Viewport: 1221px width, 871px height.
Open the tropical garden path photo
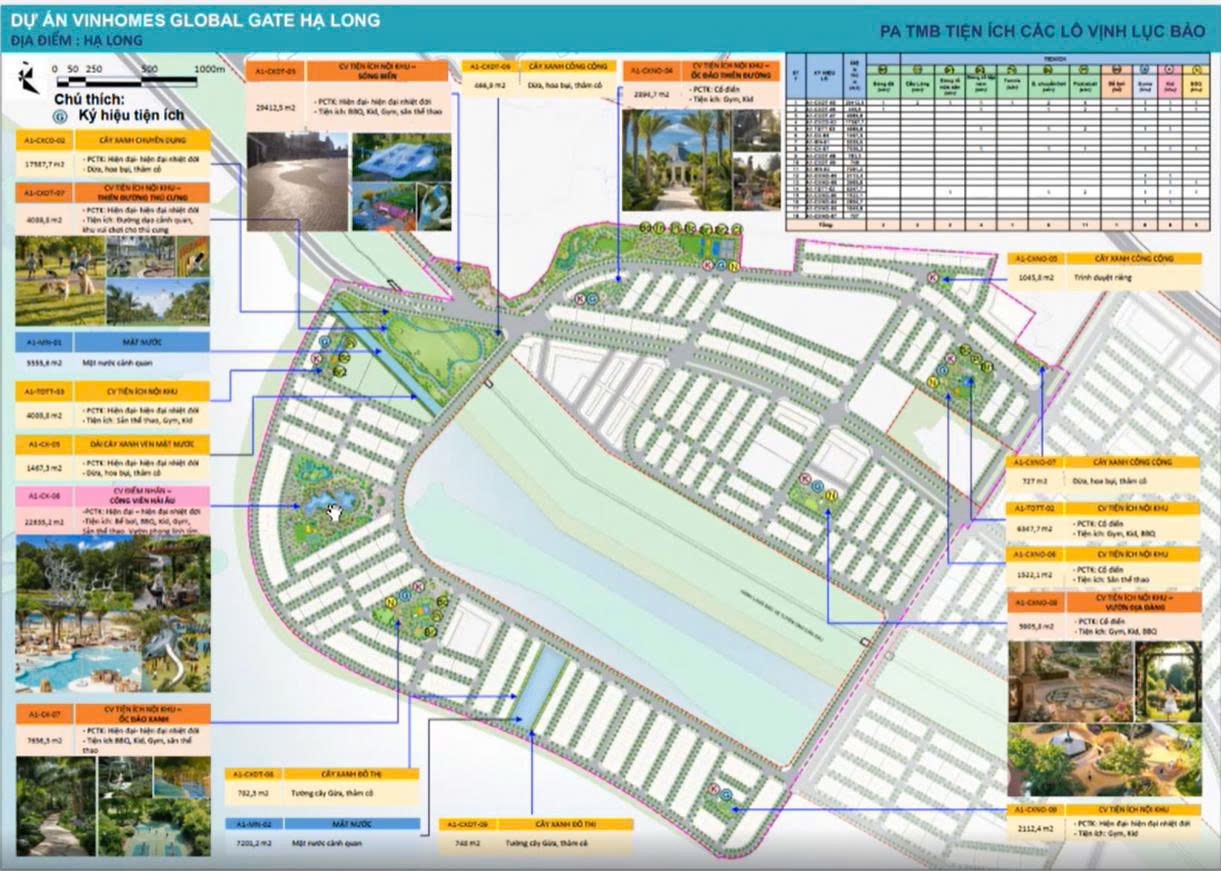tap(53, 805)
